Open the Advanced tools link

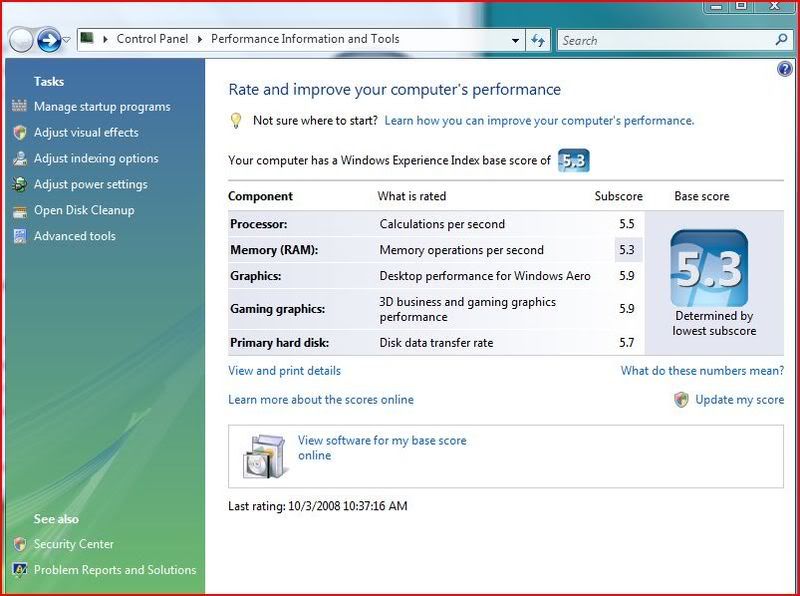pyautogui.click(x=74, y=236)
